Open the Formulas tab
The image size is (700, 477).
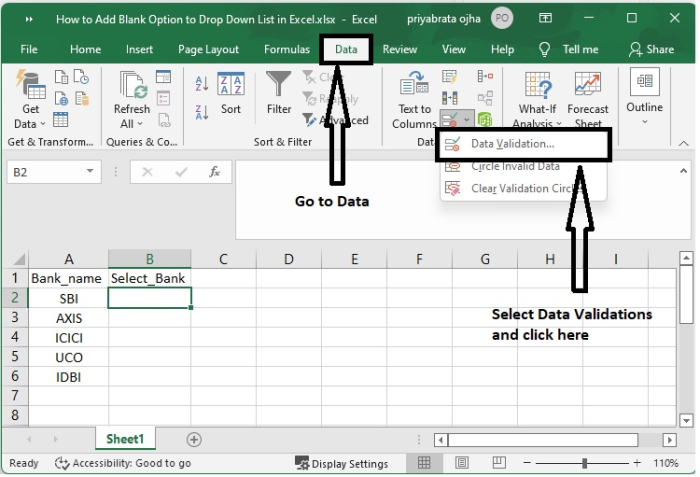(x=287, y=49)
